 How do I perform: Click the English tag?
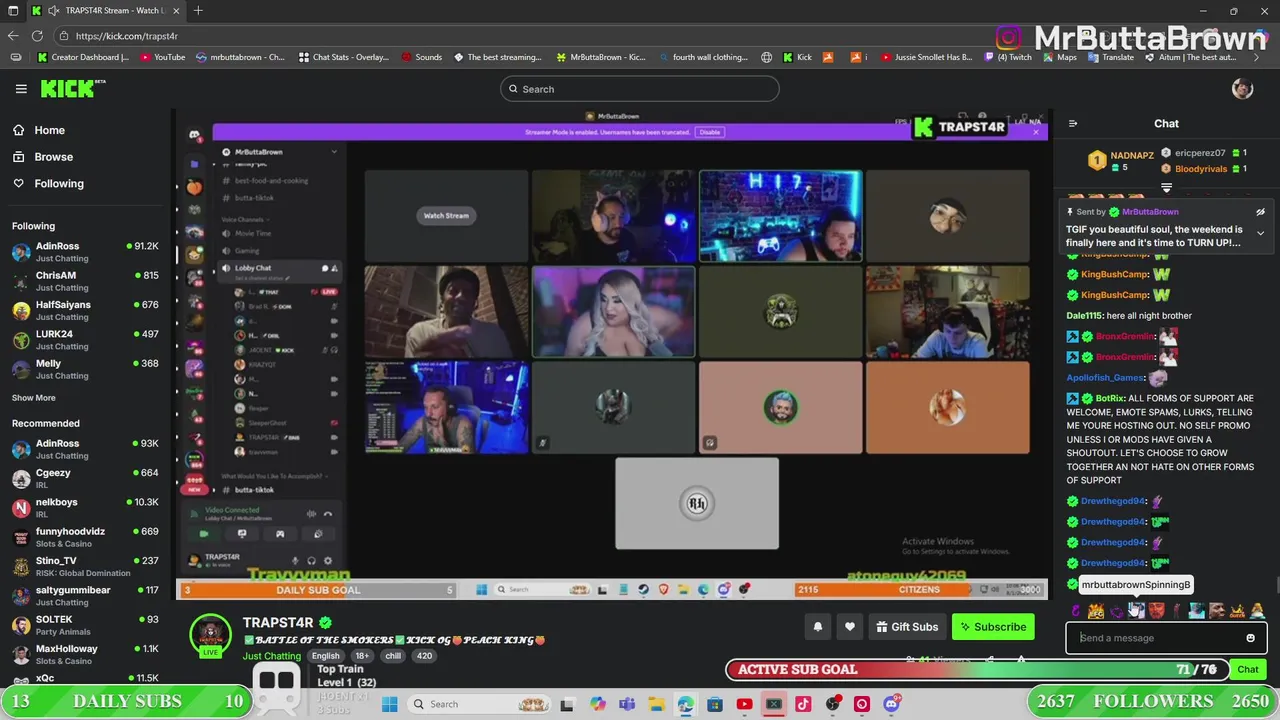[x=325, y=656]
